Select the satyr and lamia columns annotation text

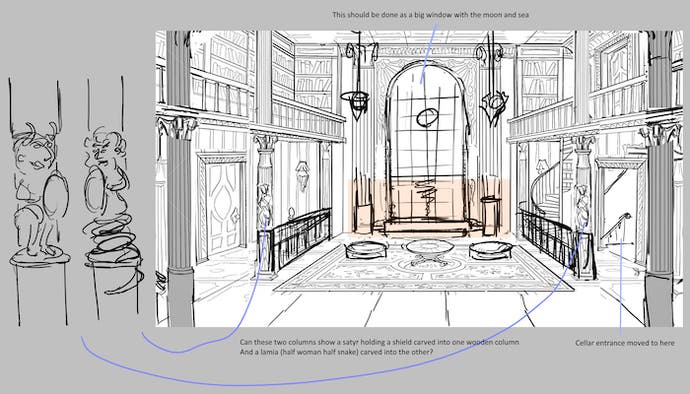tap(379, 347)
